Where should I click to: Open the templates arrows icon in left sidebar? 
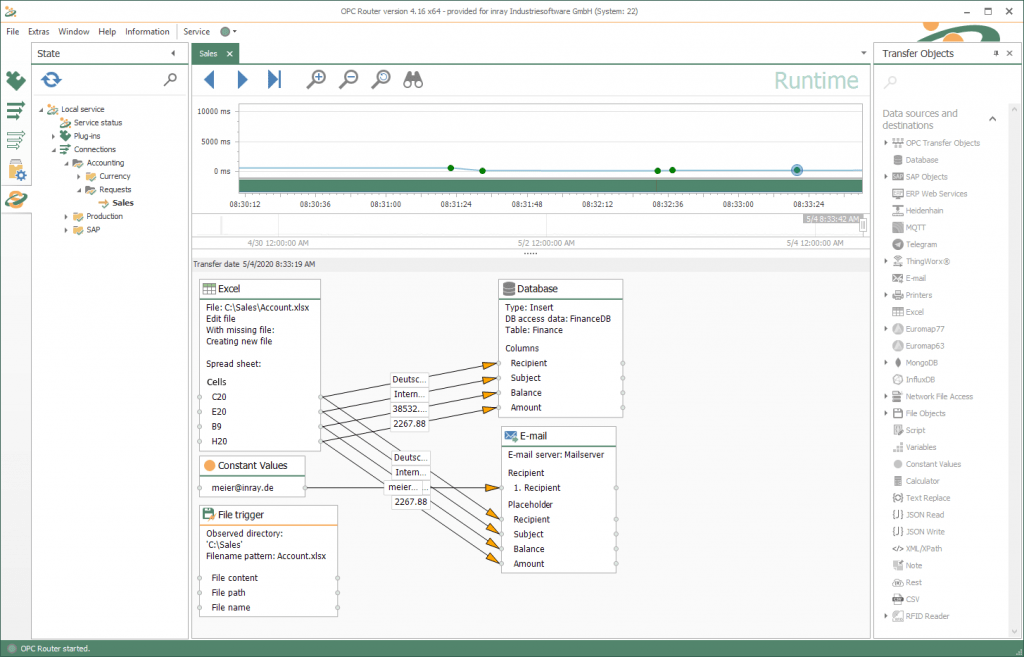point(16,139)
